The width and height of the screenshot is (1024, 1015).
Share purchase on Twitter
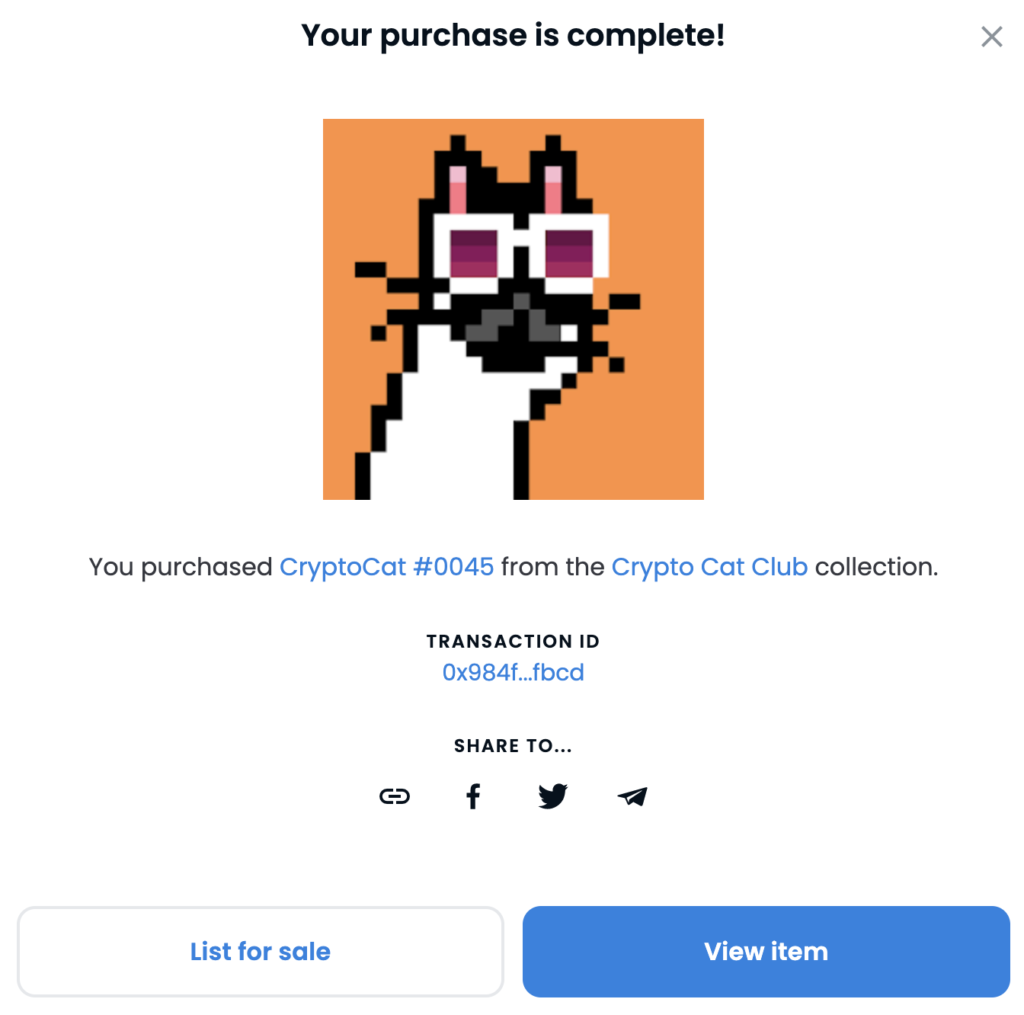(x=552, y=796)
